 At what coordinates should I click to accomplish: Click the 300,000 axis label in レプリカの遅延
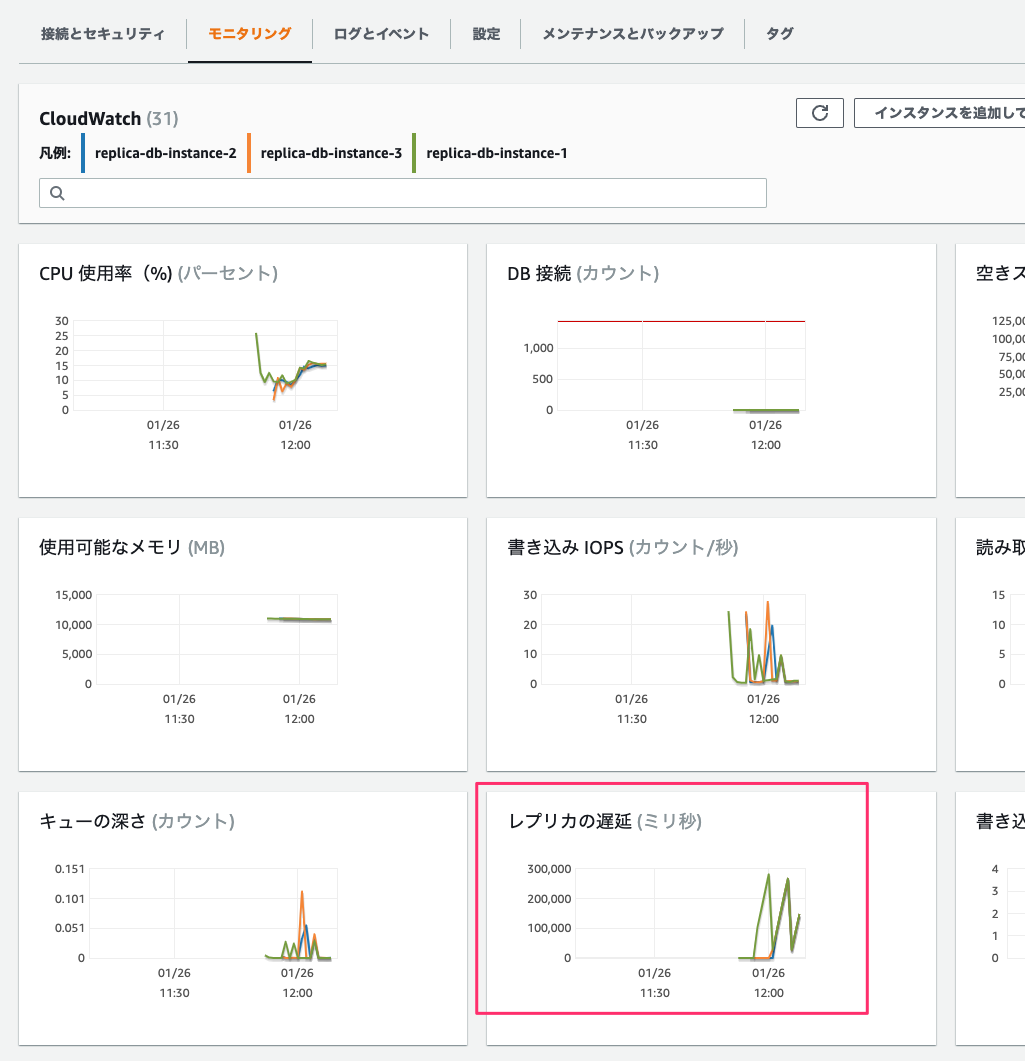click(549, 869)
